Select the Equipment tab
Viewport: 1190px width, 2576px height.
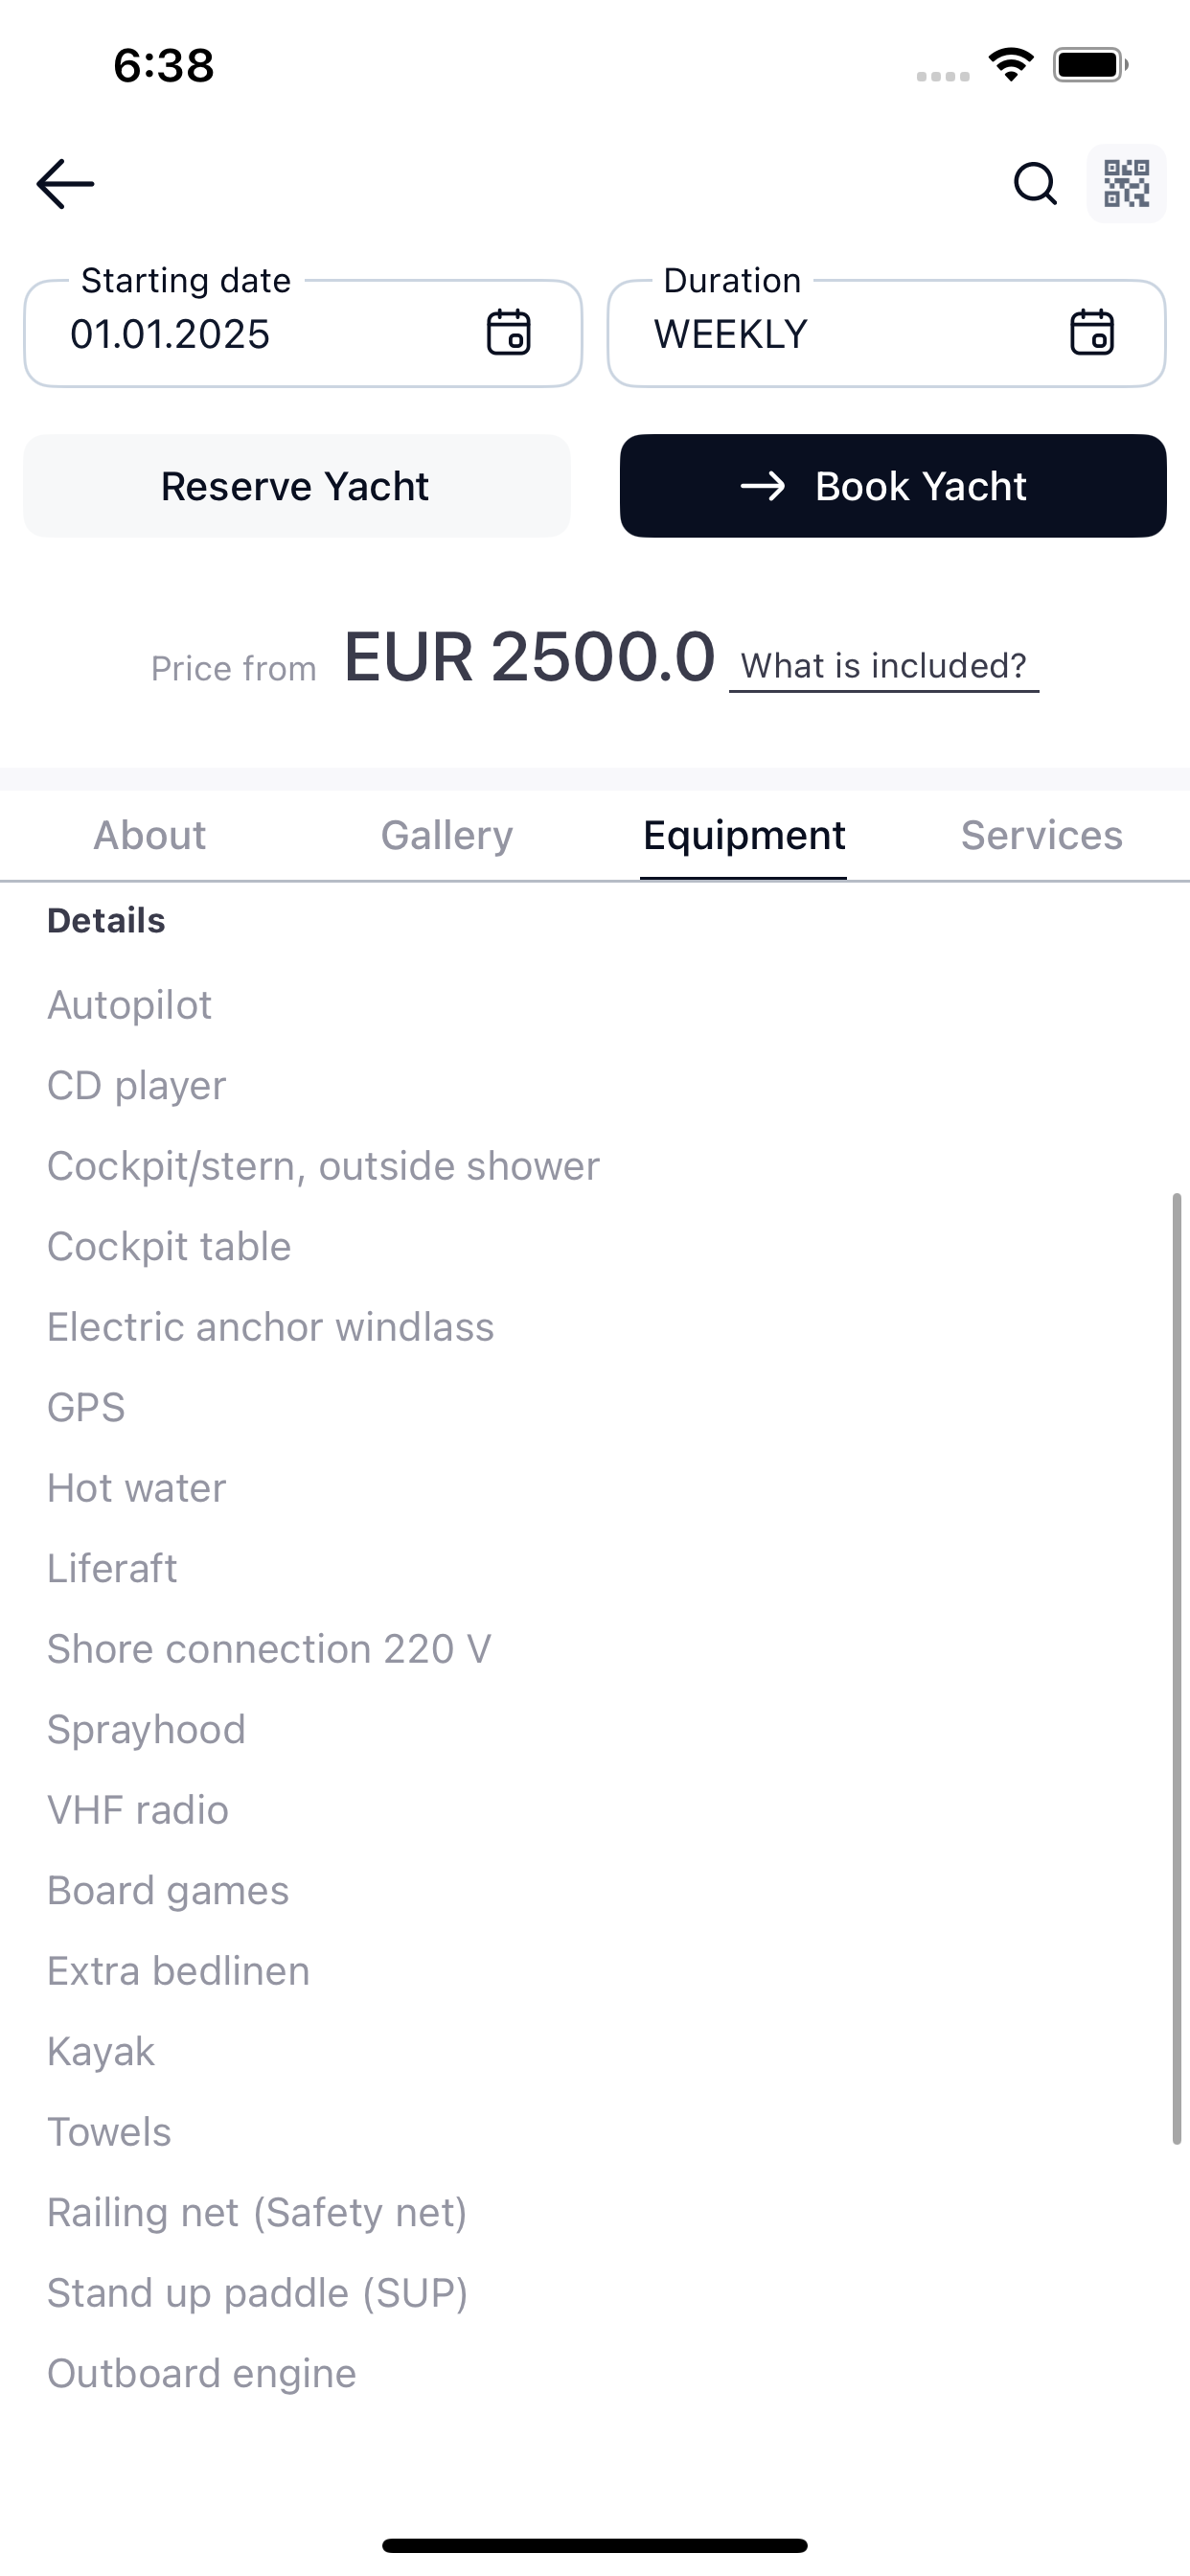coord(744,835)
